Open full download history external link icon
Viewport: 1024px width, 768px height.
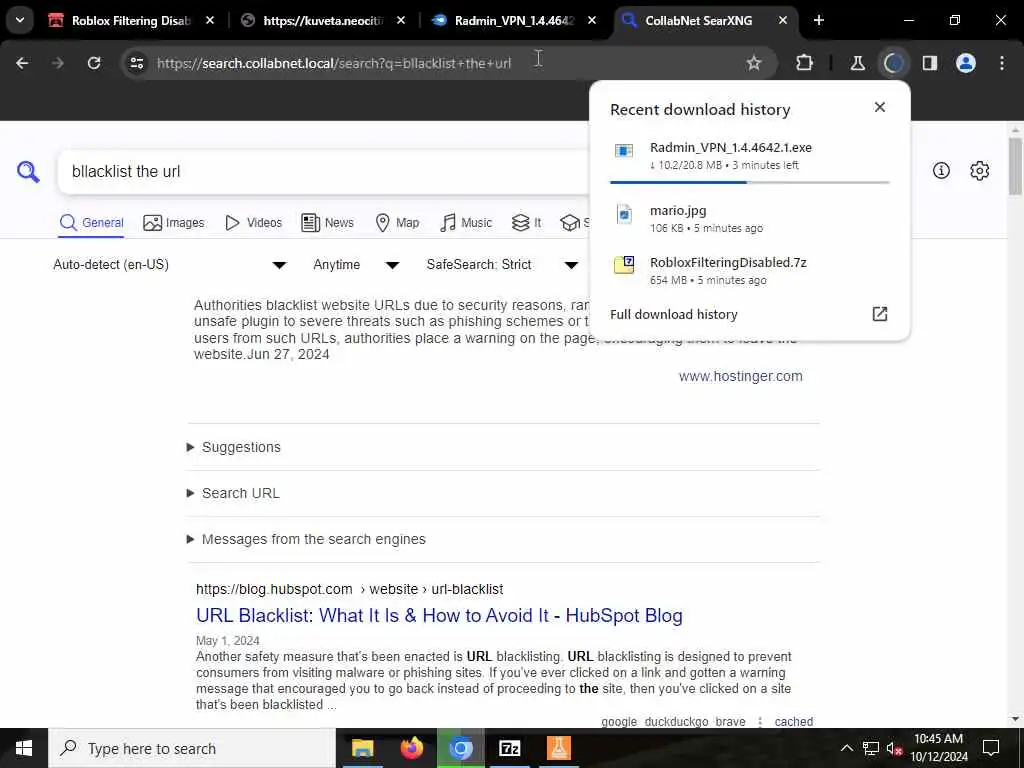(880, 314)
